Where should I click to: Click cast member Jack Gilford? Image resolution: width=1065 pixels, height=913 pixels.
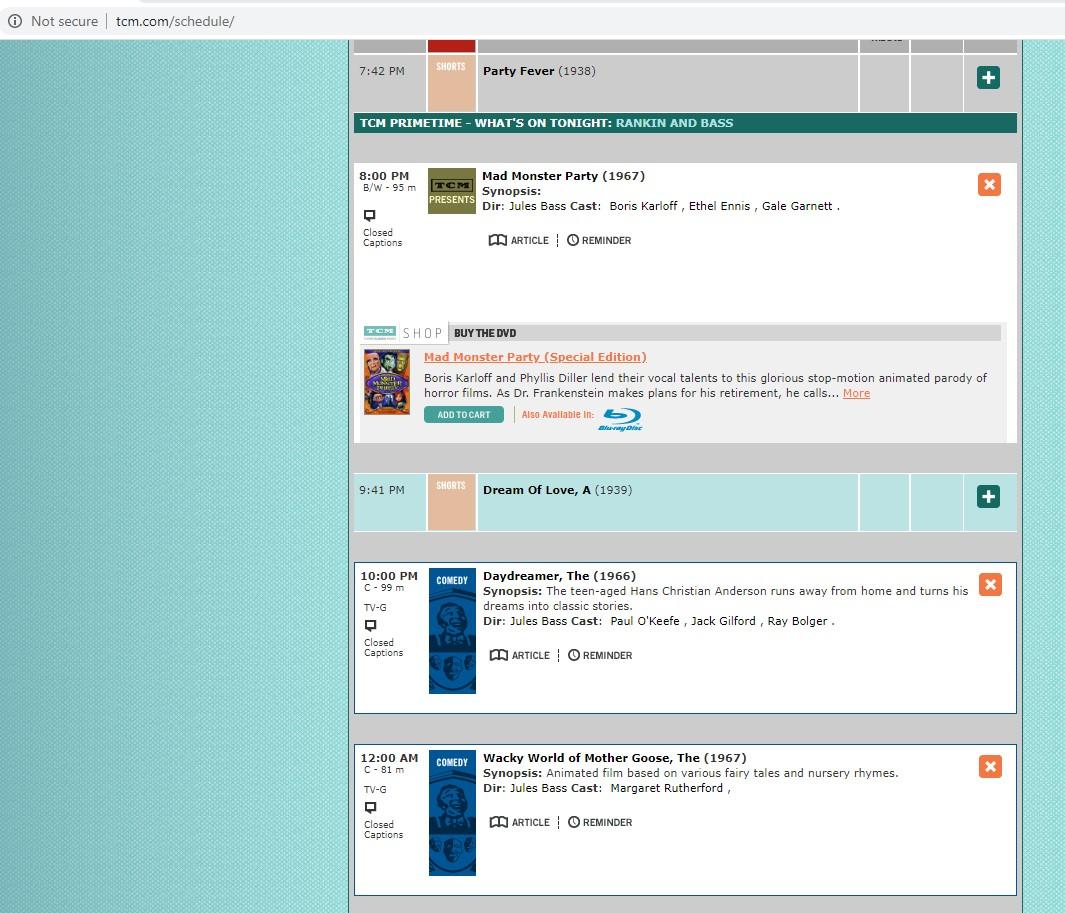(x=723, y=621)
